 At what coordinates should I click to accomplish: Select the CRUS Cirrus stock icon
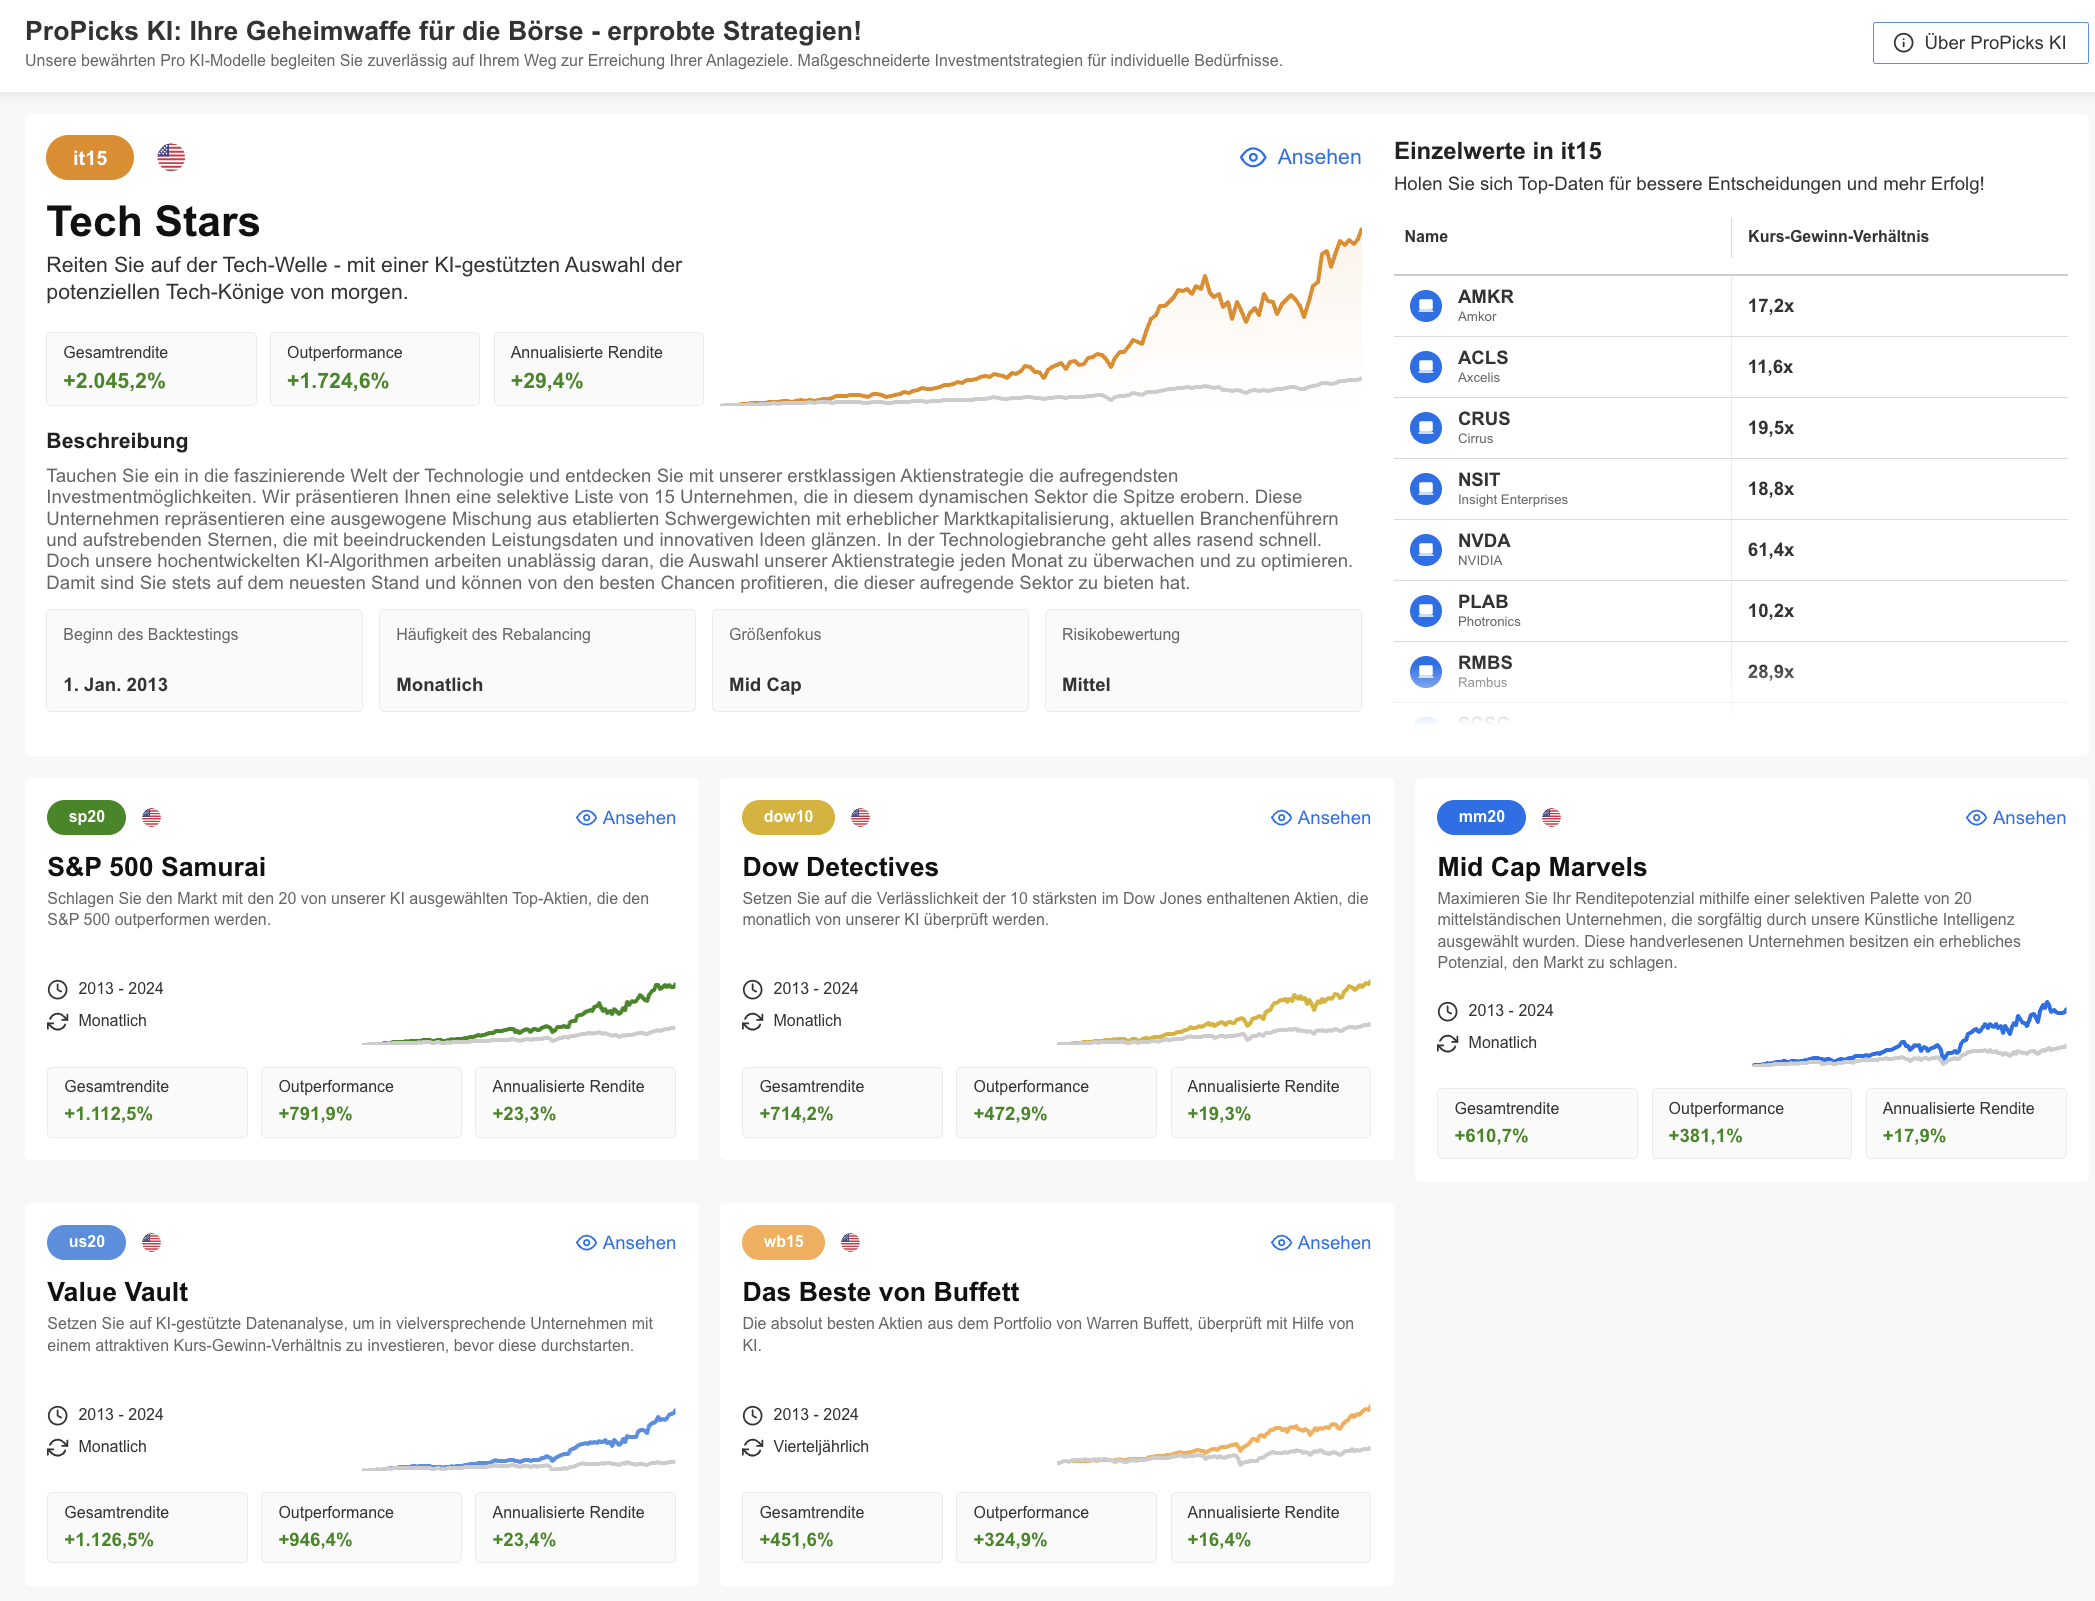pyautogui.click(x=1425, y=427)
